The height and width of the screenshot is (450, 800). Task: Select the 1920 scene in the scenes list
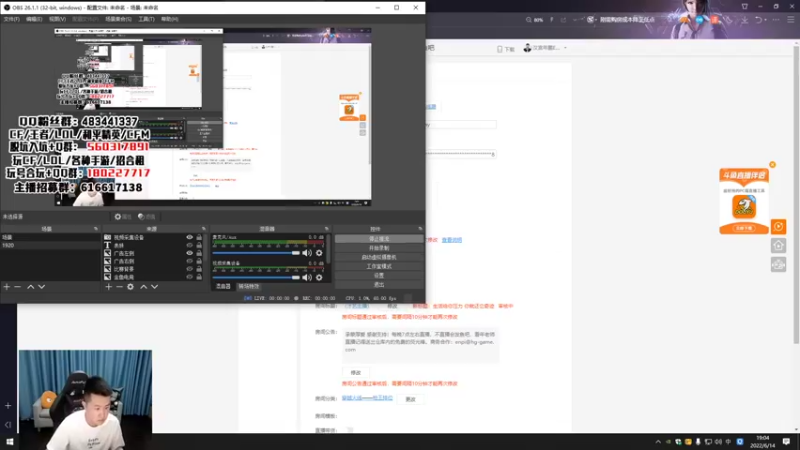click(x=51, y=245)
